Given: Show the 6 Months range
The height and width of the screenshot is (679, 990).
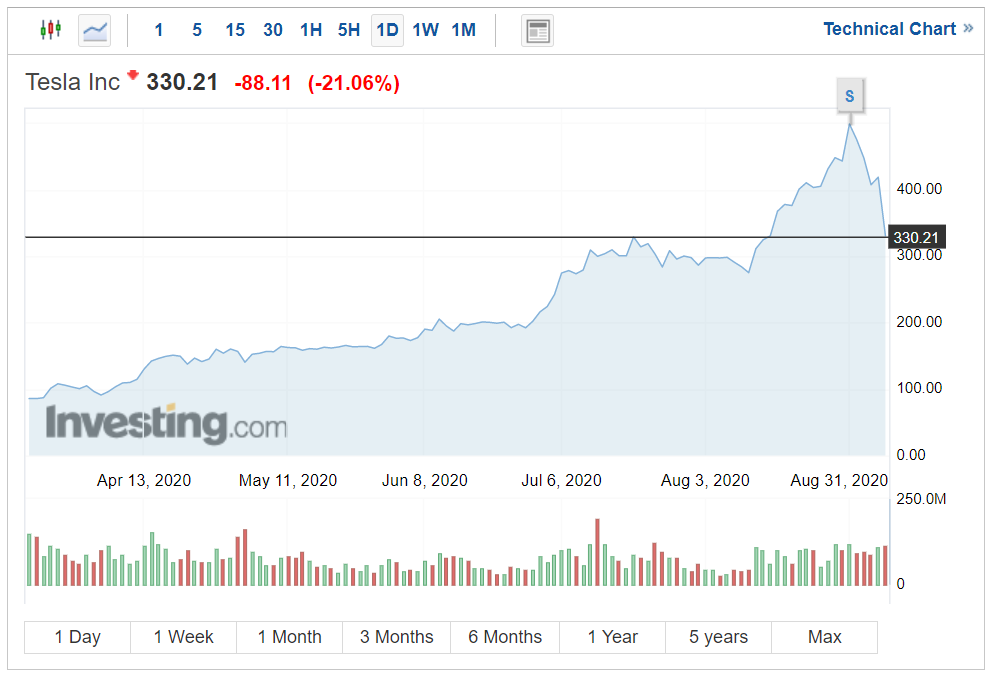Looking at the screenshot, I should (x=505, y=637).
